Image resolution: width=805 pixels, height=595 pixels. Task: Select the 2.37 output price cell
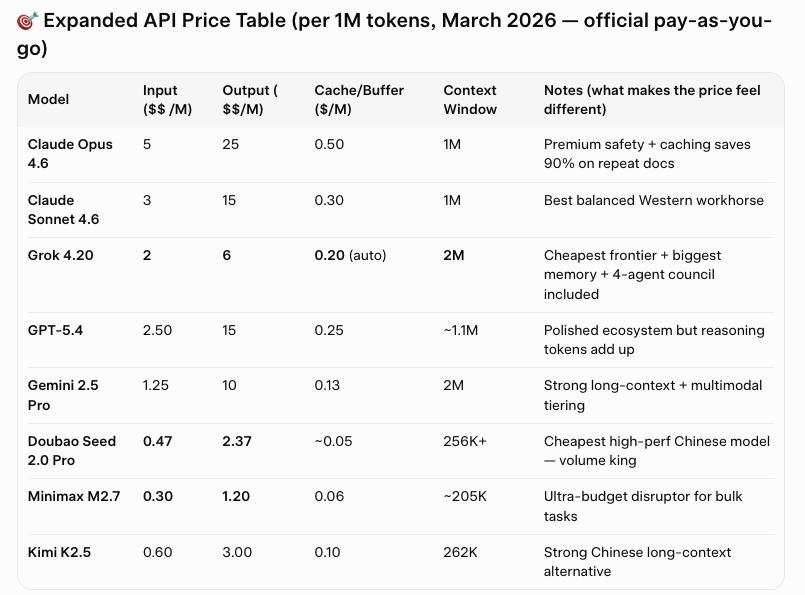[x=237, y=442]
